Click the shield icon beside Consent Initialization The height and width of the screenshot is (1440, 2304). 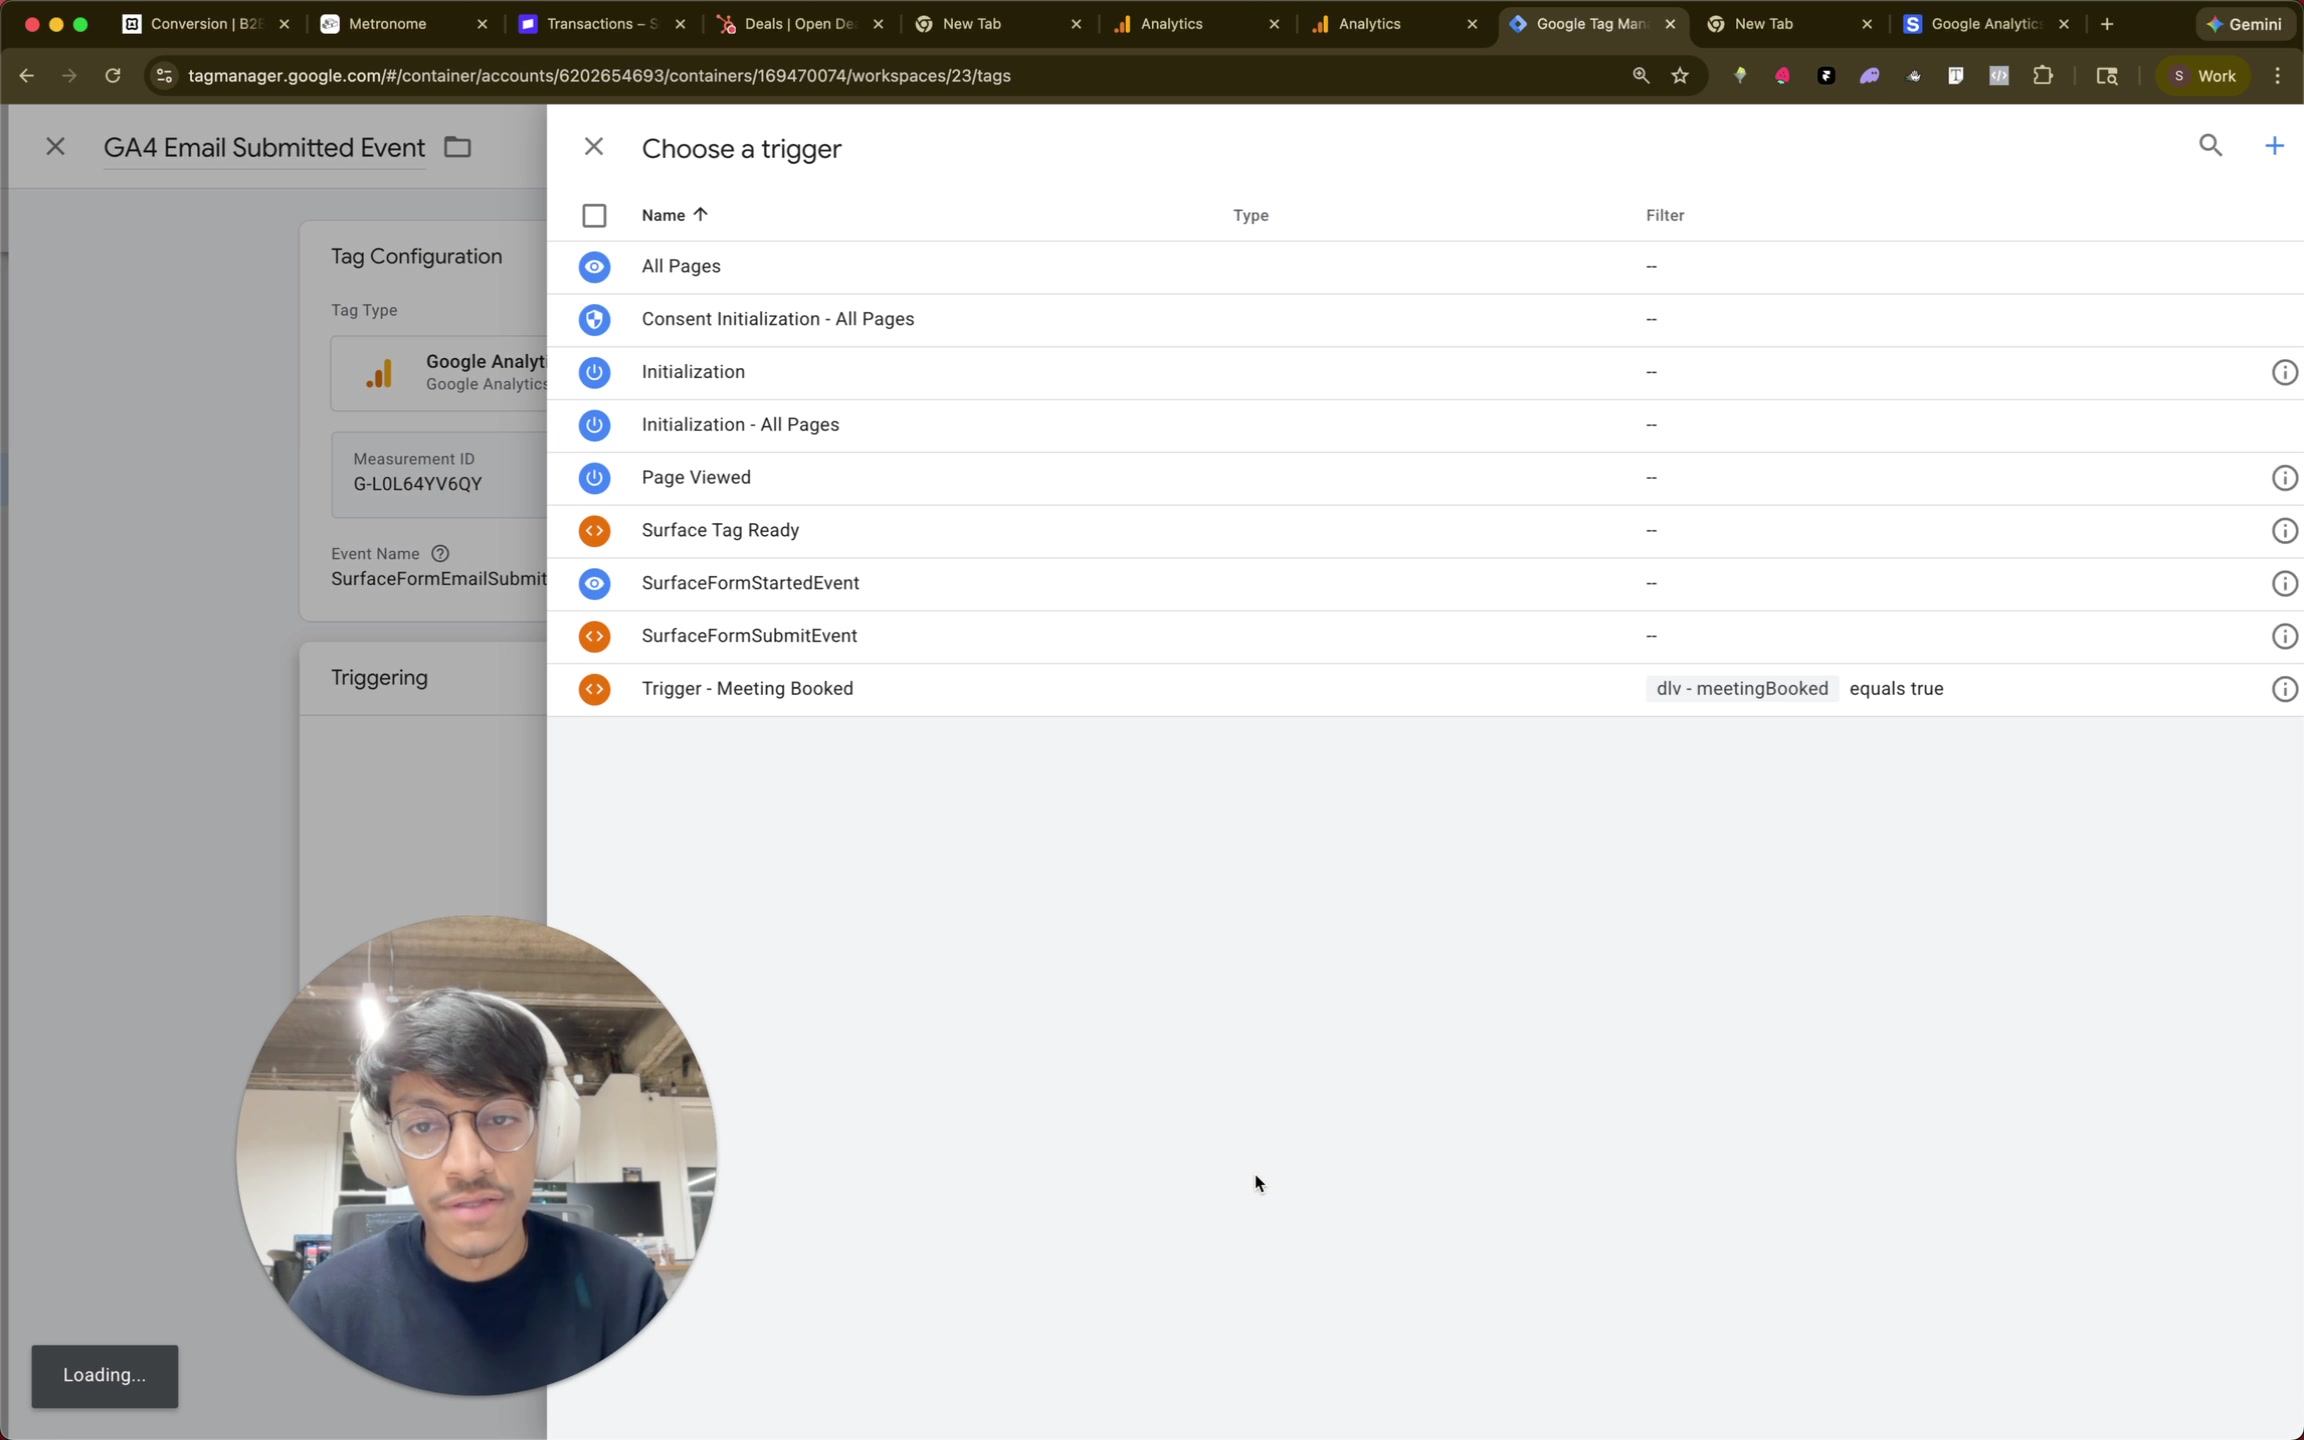[594, 319]
